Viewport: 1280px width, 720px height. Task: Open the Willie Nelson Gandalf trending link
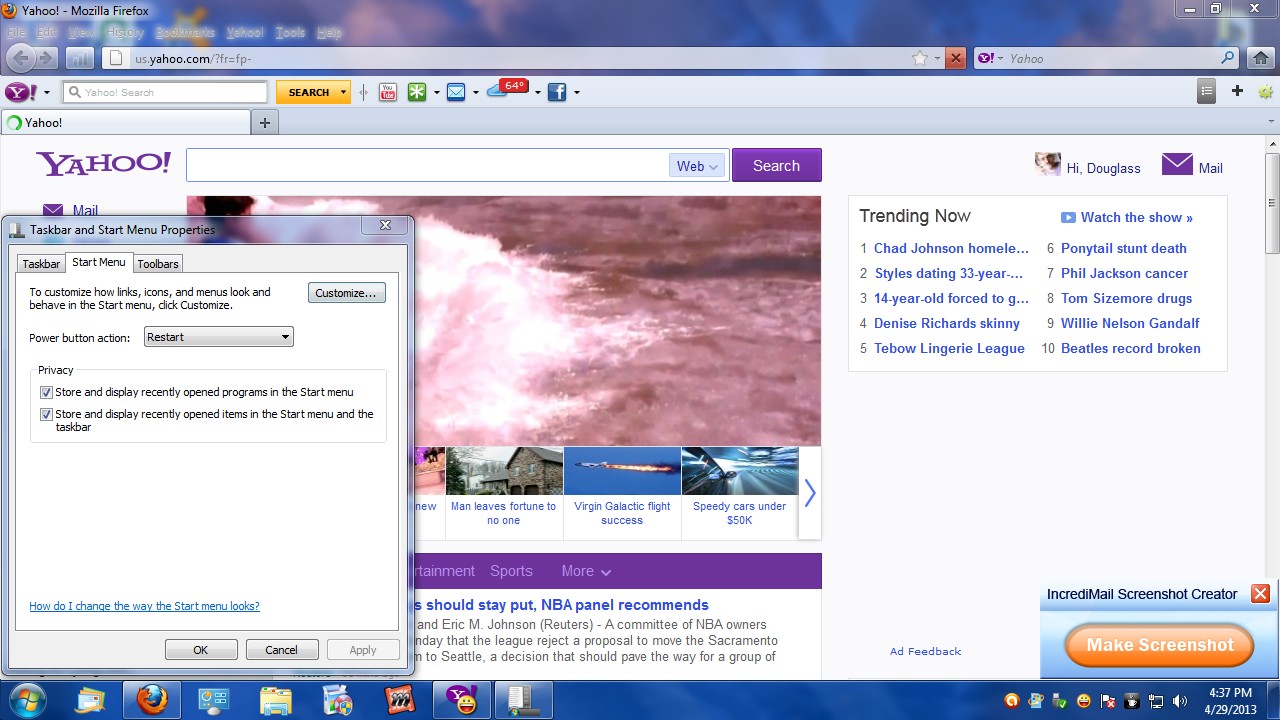tap(1130, 323)
